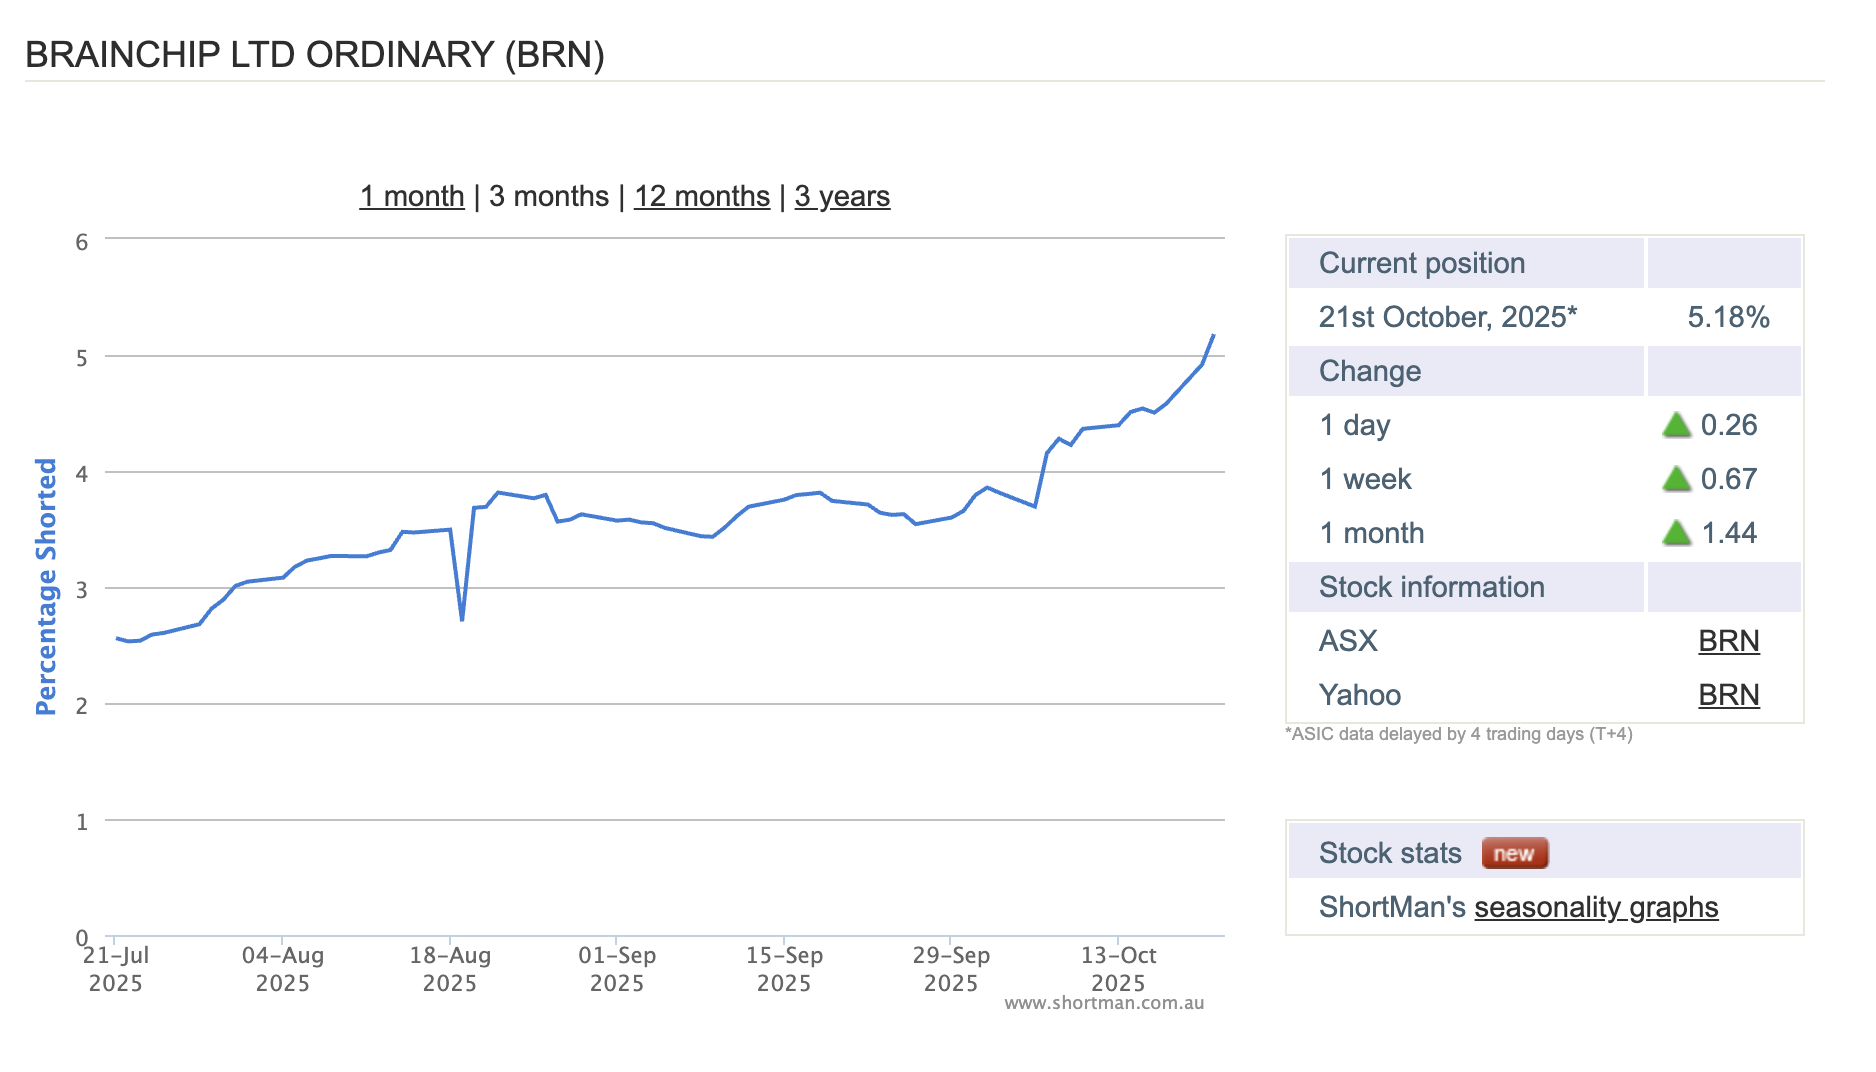Click the sharp dip on the chart line
The image size is (1876, 1072).
pos(462,619)
